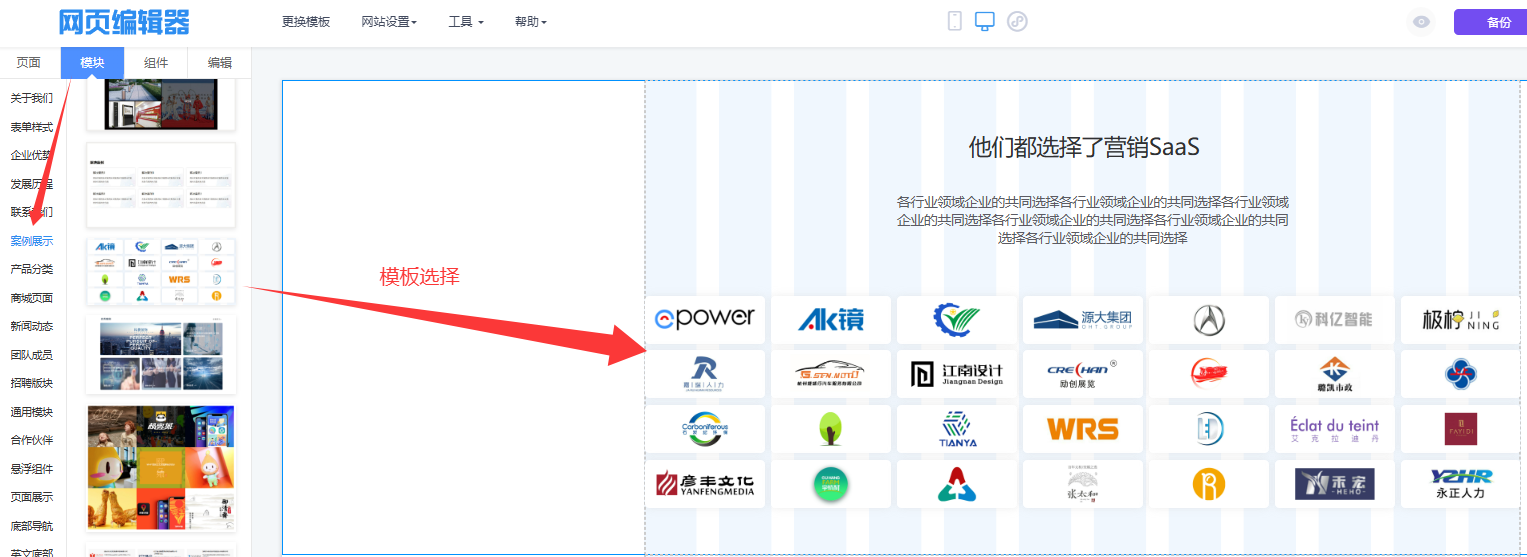Click the blue R 人力 logo tile
The height and width of the screenshot is (557, 1527).
pos(705,374)
